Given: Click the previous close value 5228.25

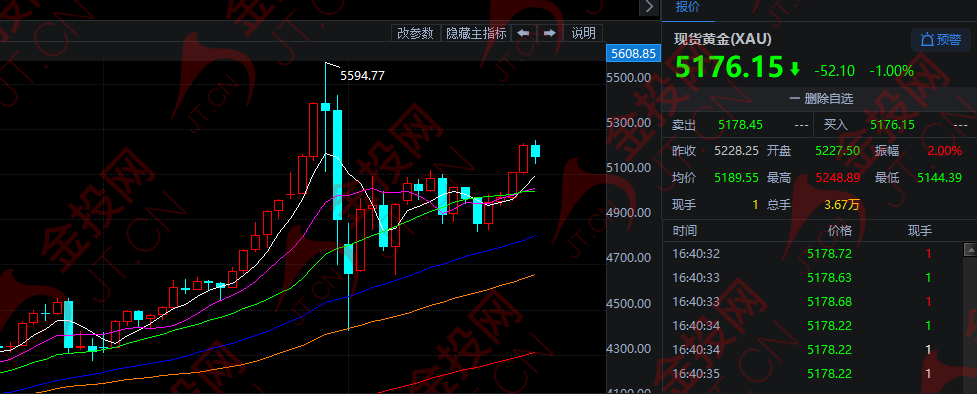Looking at the screenshot, I should click(736, 151).
